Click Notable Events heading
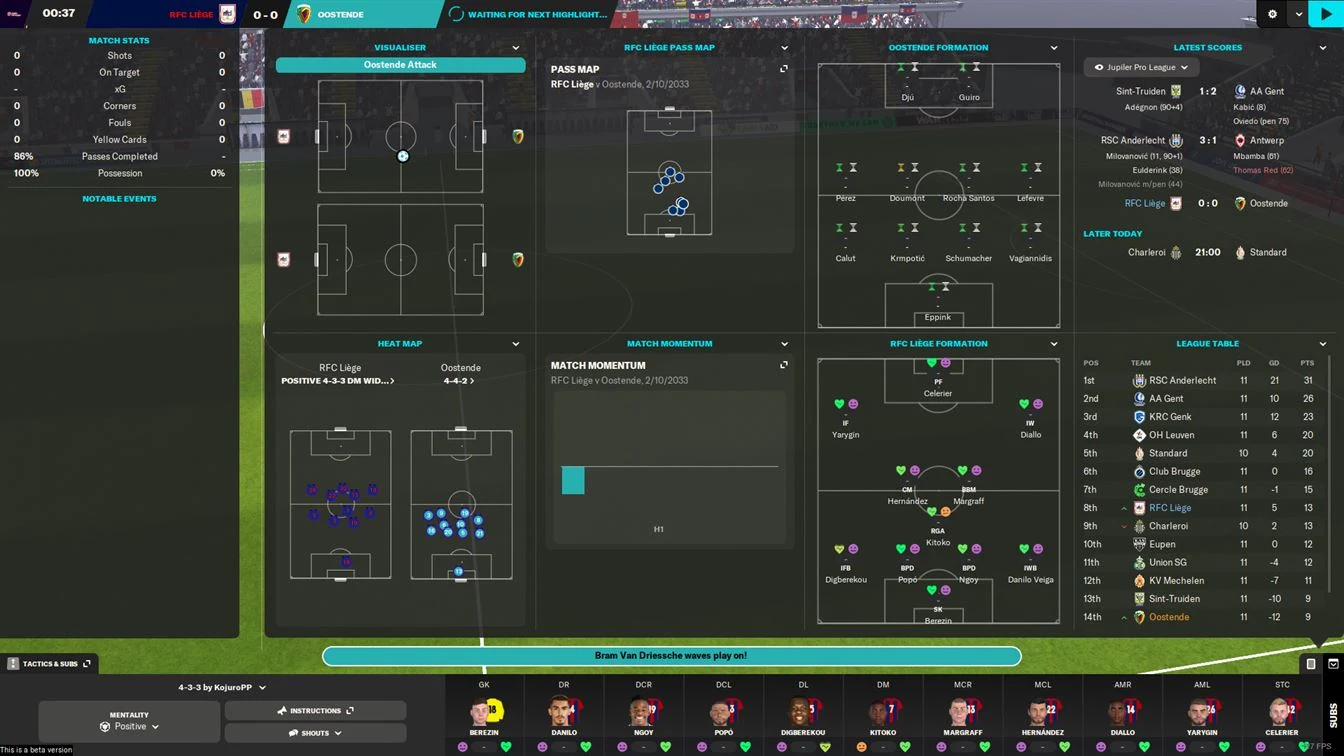 click(119, 199)
